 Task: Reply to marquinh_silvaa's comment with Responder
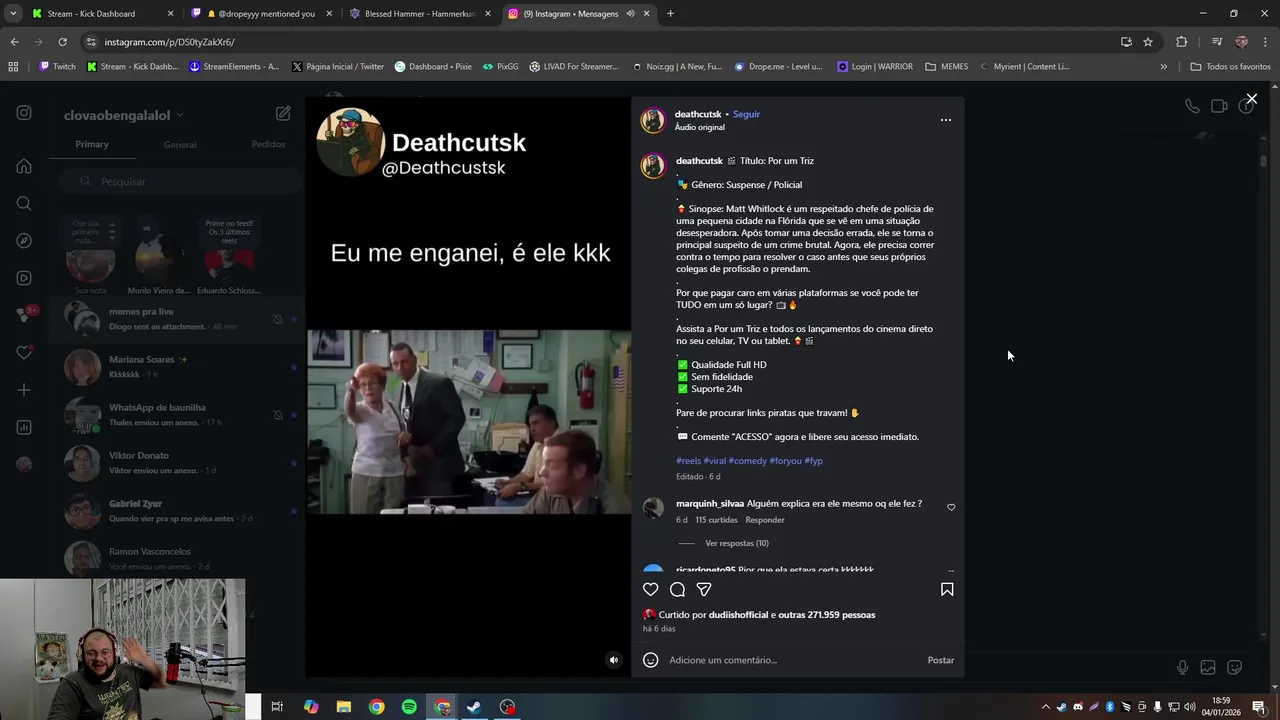765,520
